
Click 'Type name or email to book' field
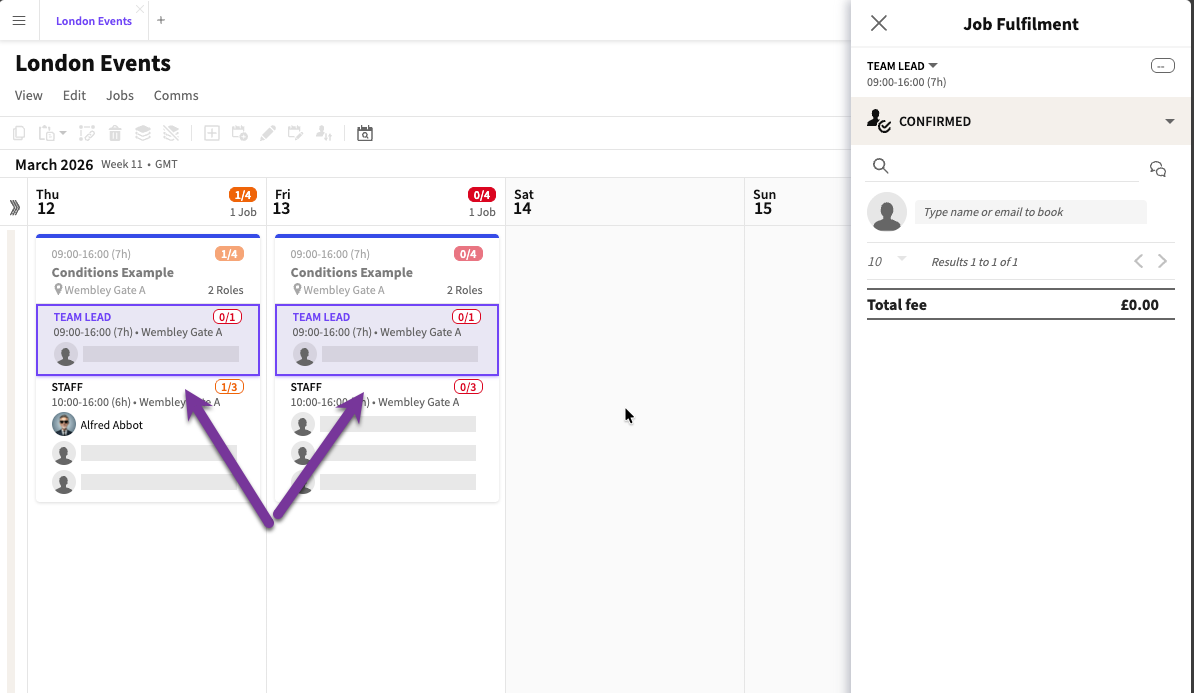1030,212
